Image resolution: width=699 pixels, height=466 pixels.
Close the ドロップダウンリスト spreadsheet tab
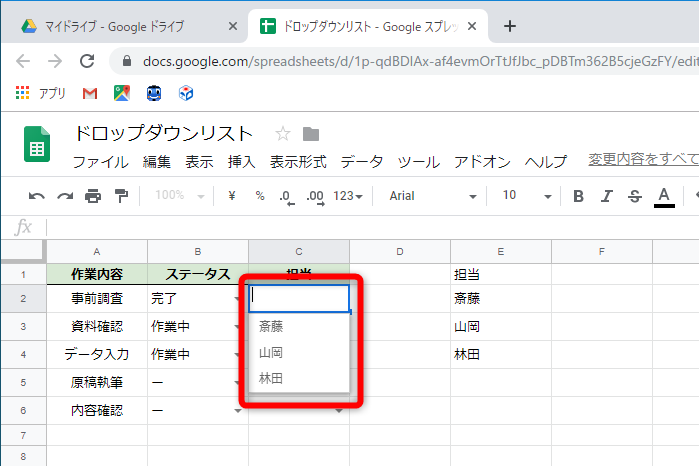coord(472,26)
